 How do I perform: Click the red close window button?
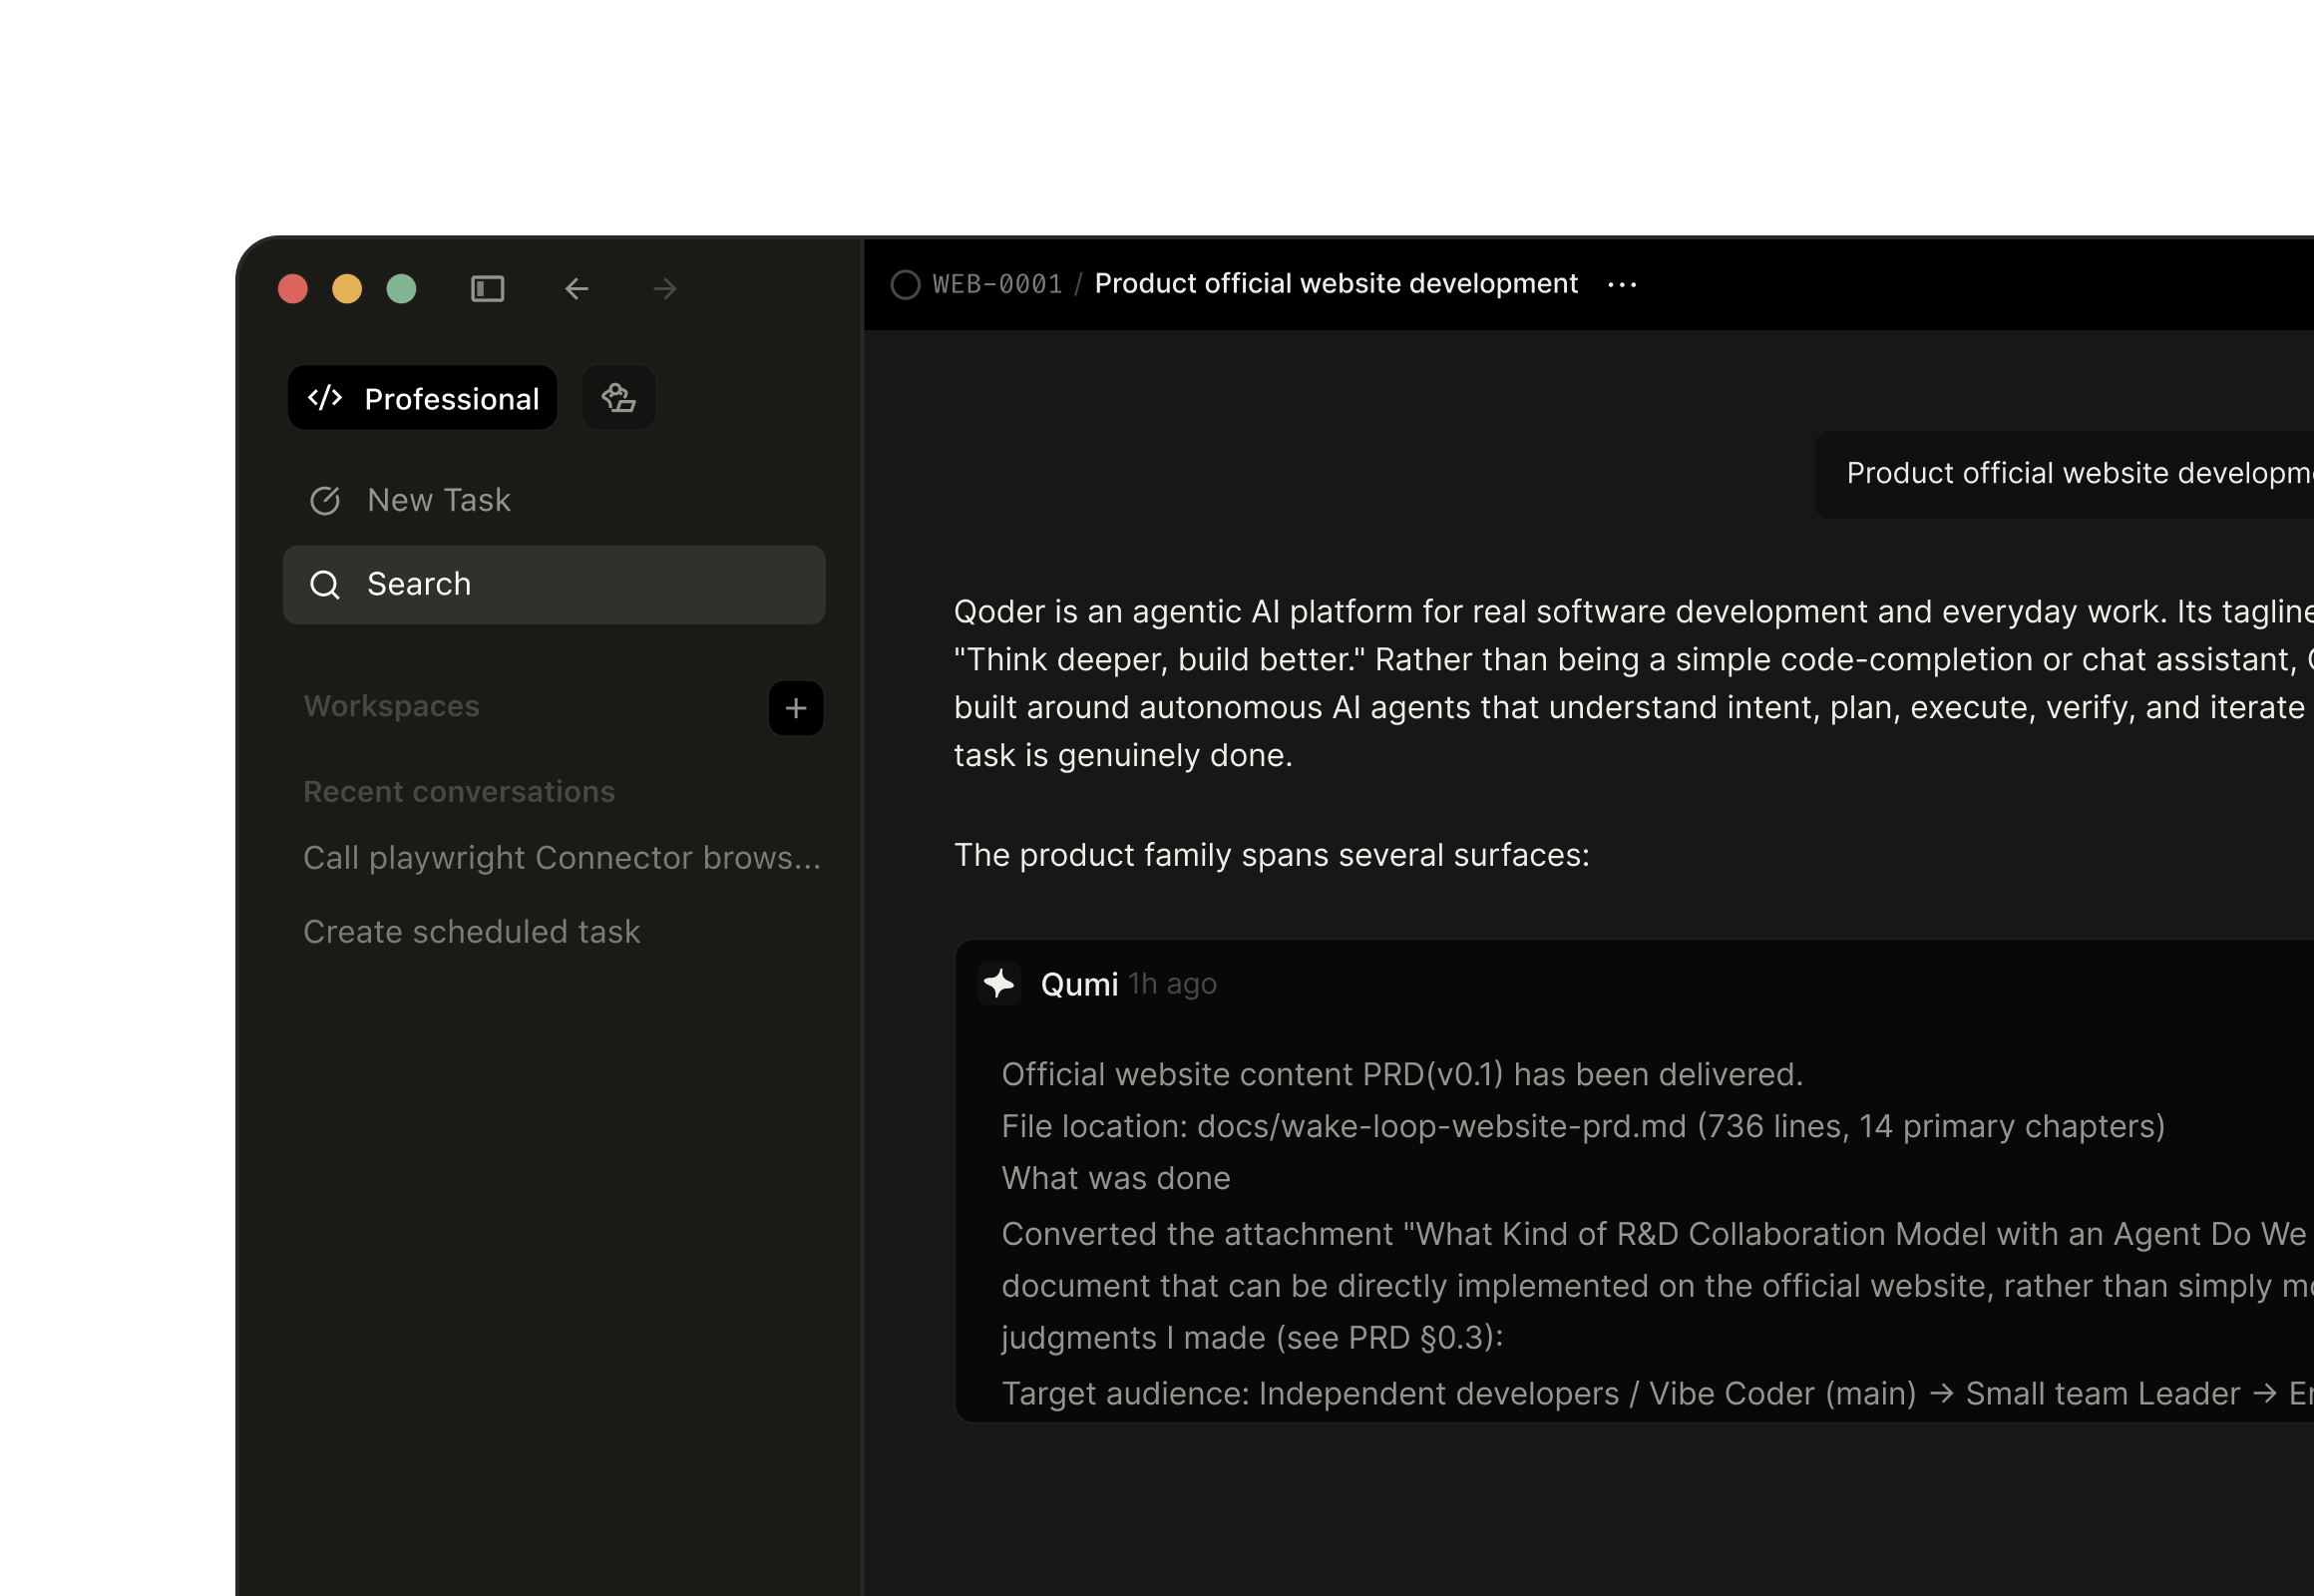pos(293,289)
